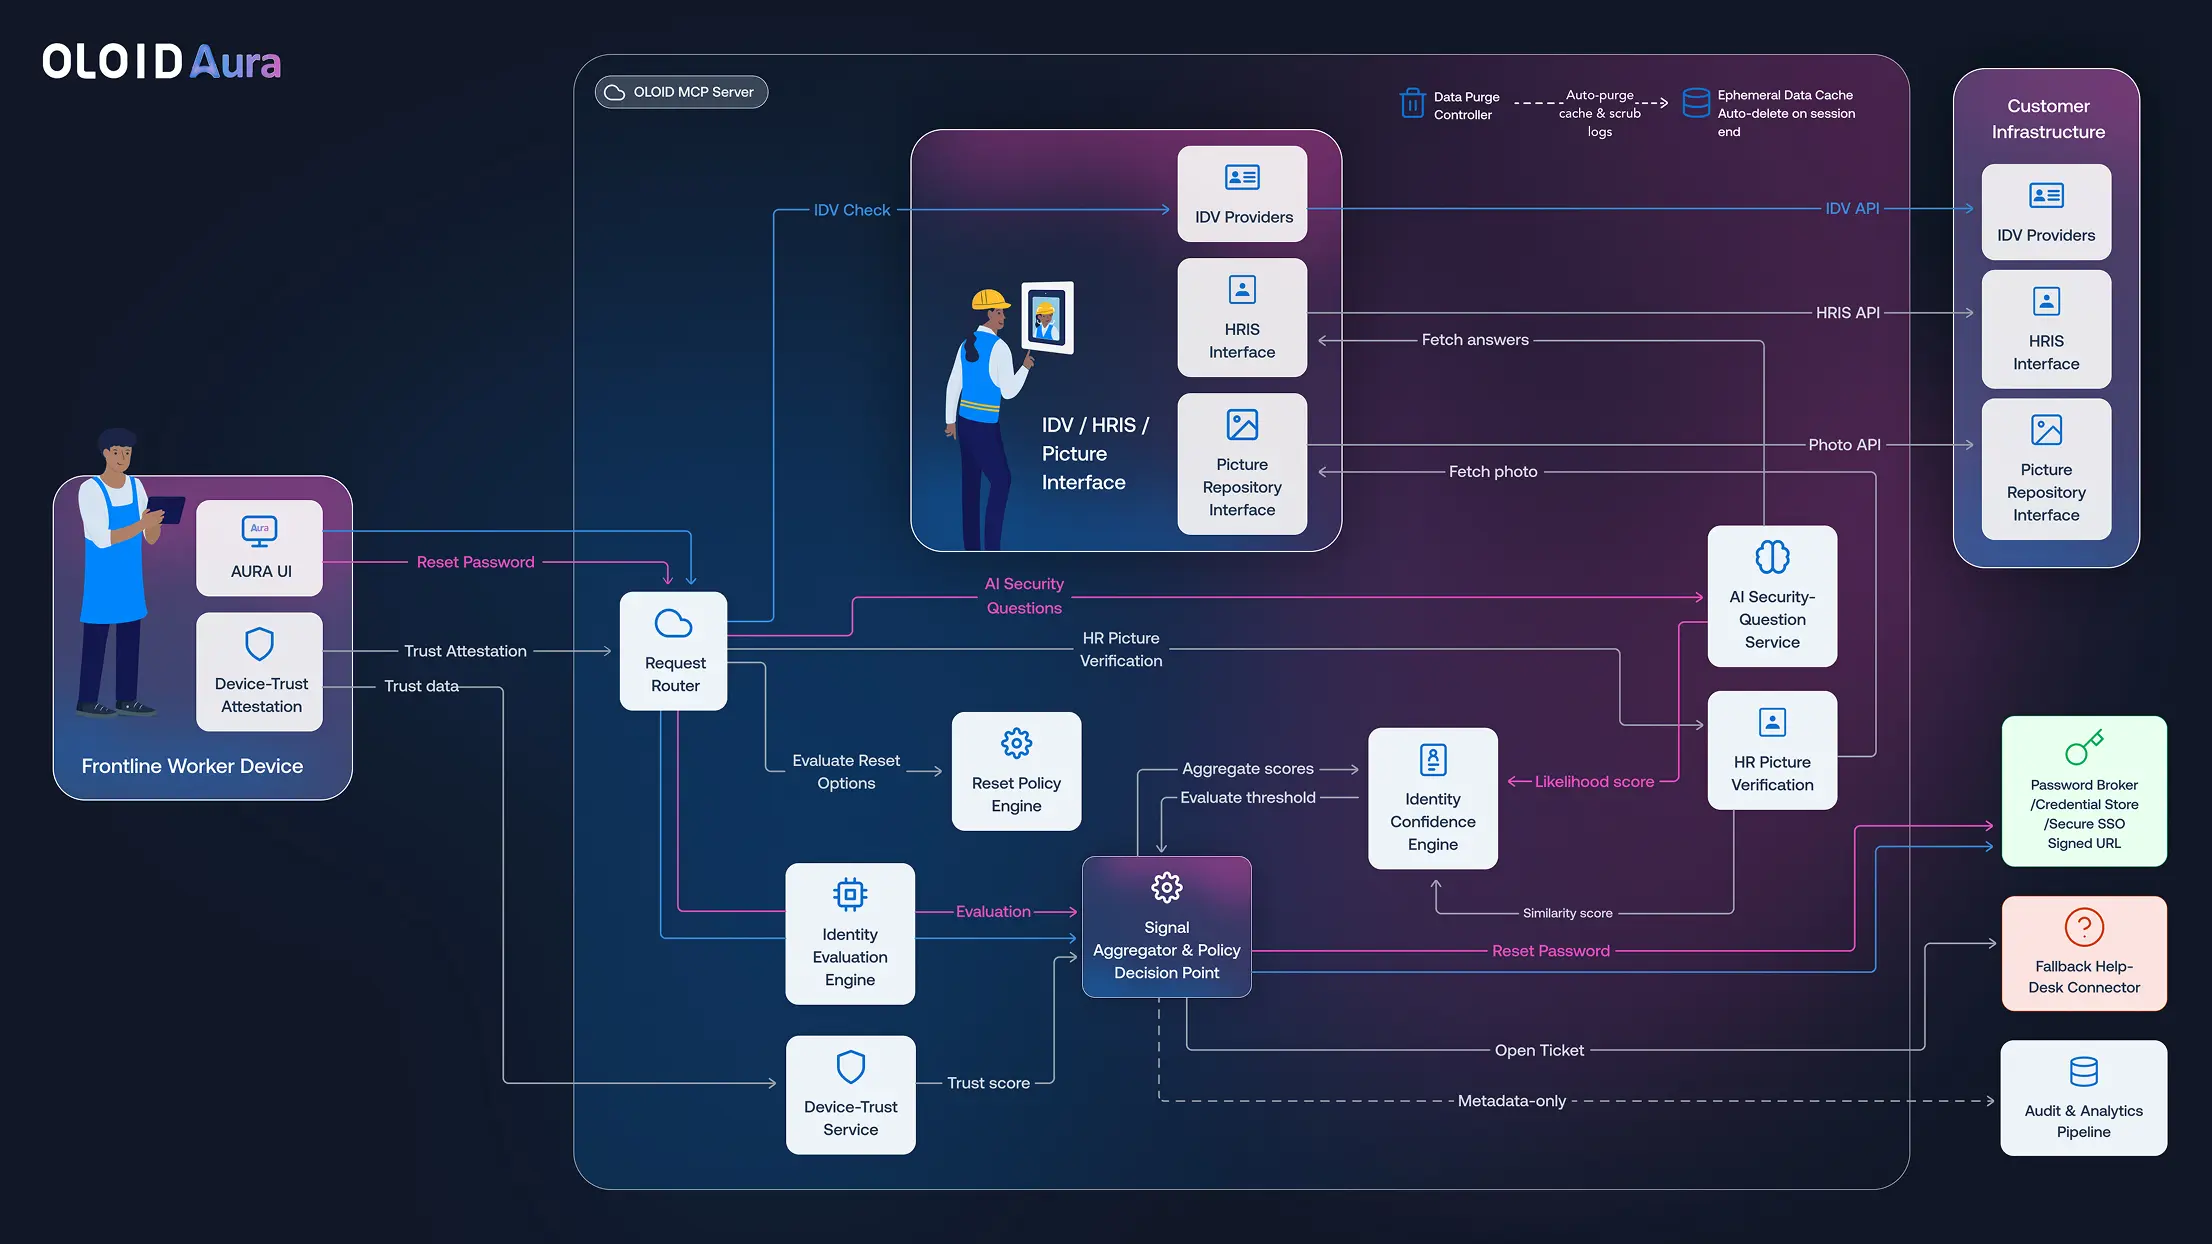Screen dimensions: 2212x1244
Task: Open the AI Security-Question Service brain icon
Action: point(1771,556)
